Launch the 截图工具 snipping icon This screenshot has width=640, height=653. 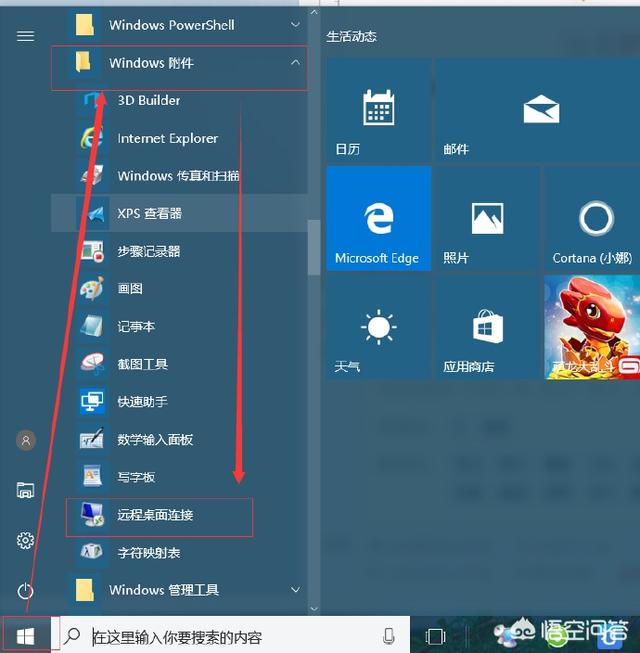[x=92, y=364]
